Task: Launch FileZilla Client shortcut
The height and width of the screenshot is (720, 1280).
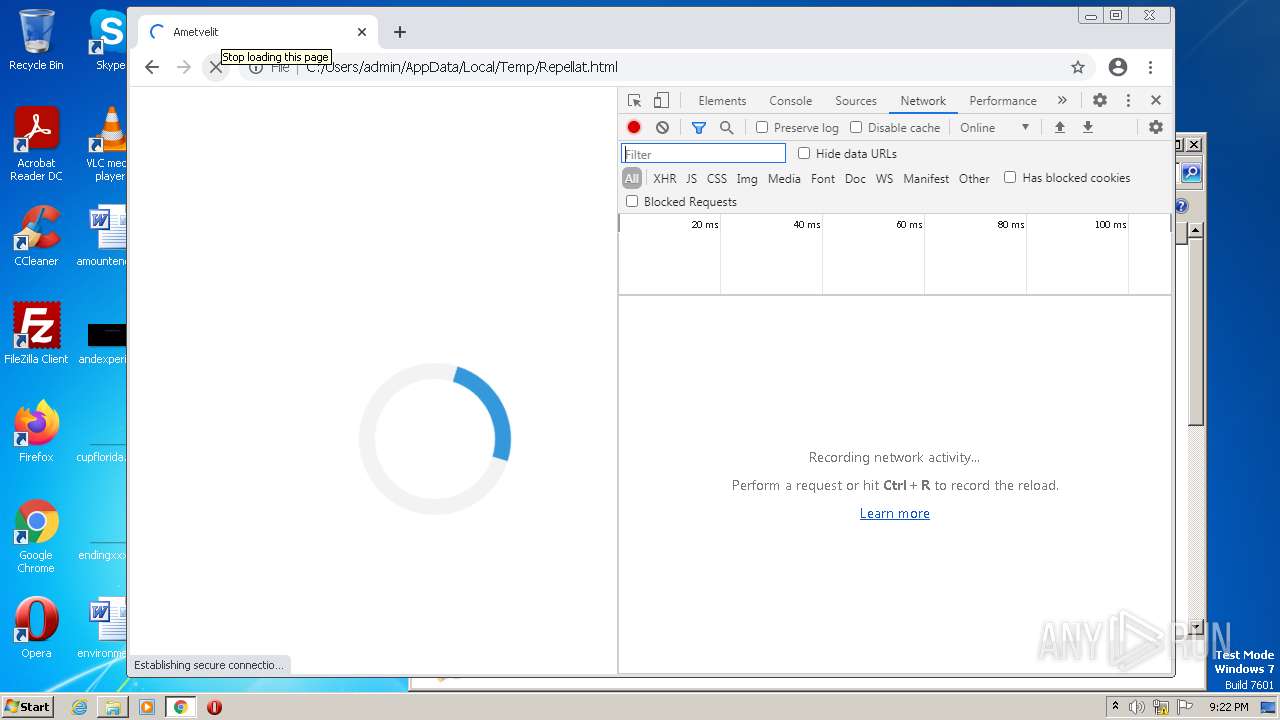Action: point(36,333)
